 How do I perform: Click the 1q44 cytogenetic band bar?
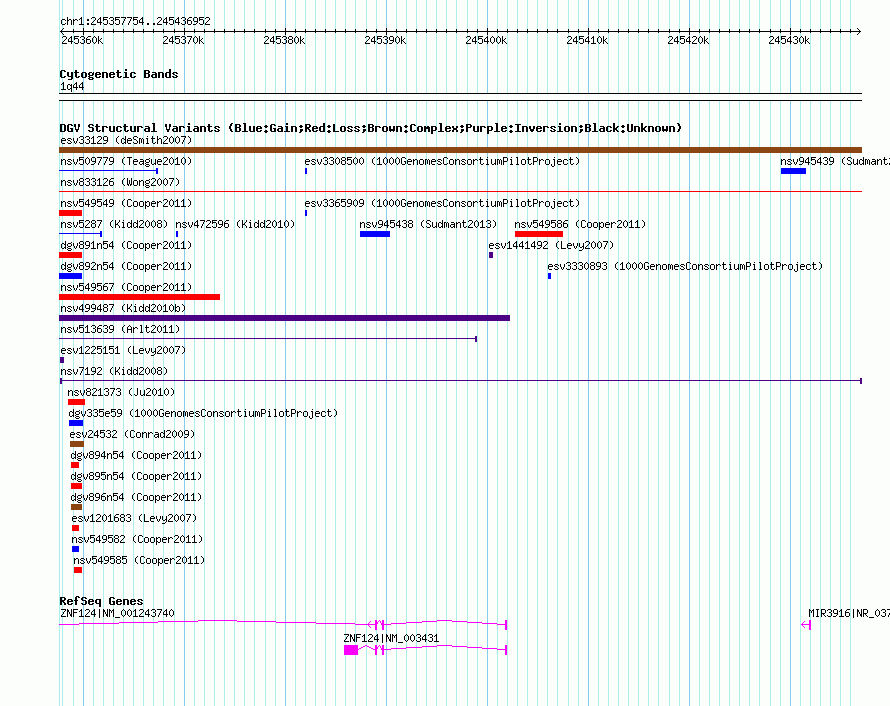point(460,97)
